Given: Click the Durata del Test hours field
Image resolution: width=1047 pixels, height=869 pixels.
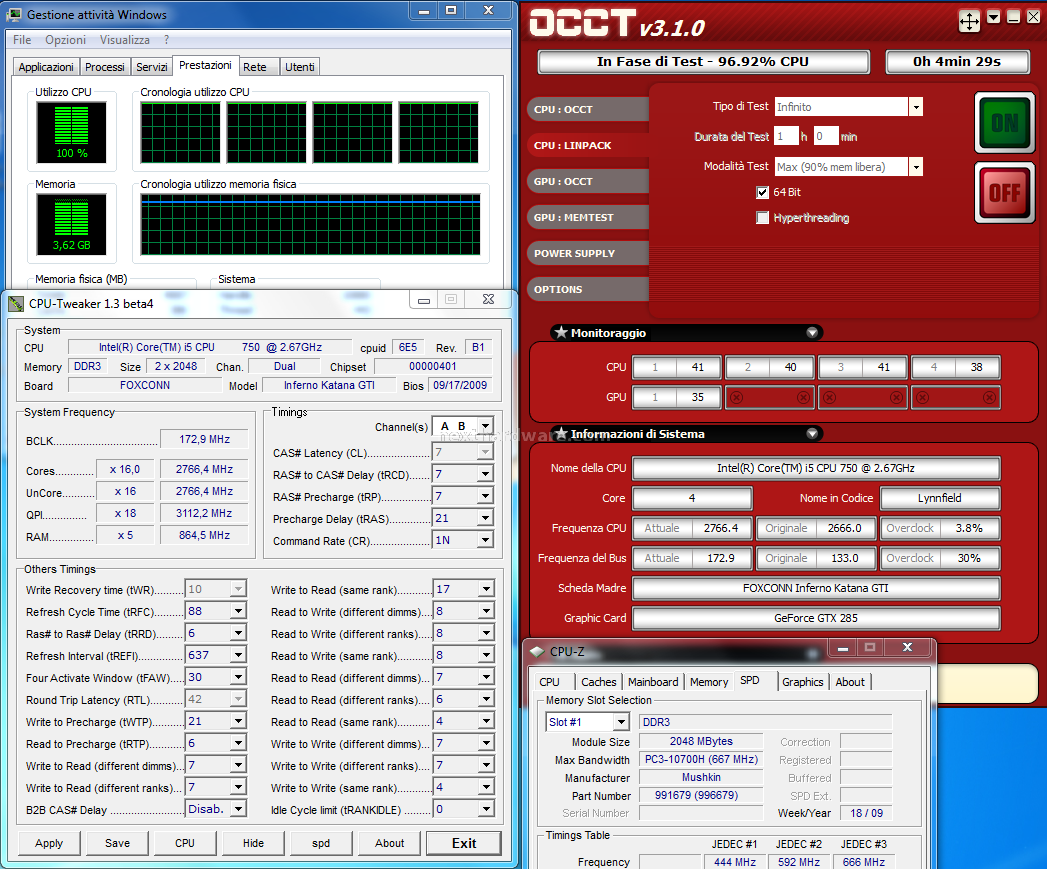Looking at the screenshot, I should (786, 136).
